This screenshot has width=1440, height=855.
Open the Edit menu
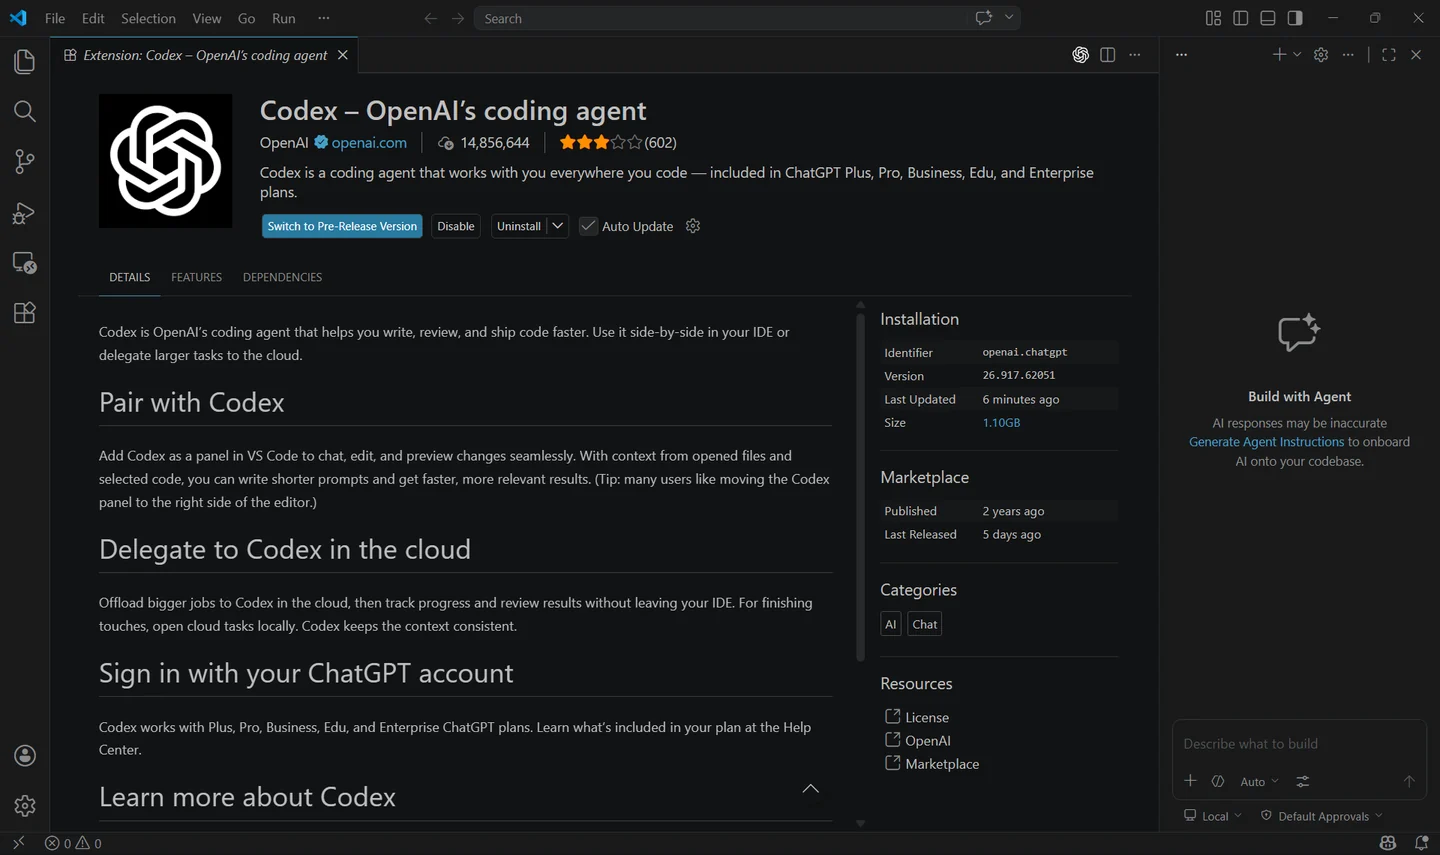(x=93, y=18)
